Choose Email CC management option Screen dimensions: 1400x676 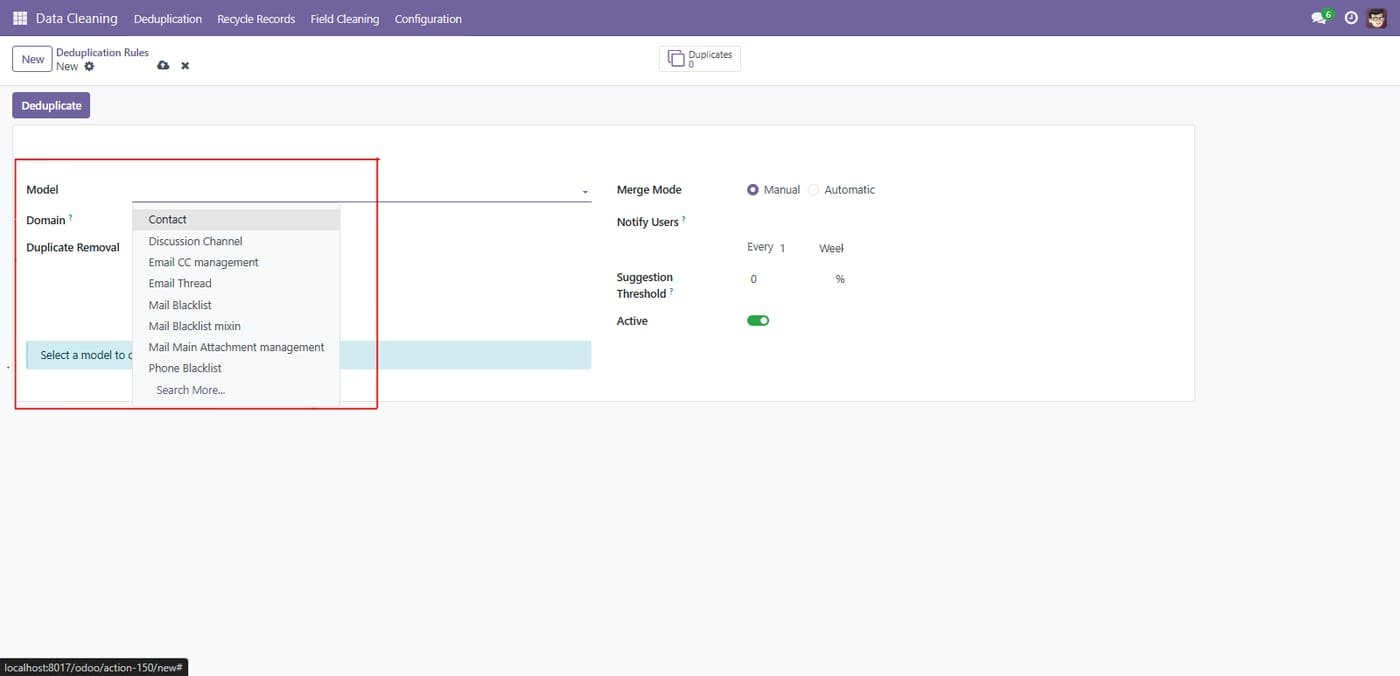point(236,262)
